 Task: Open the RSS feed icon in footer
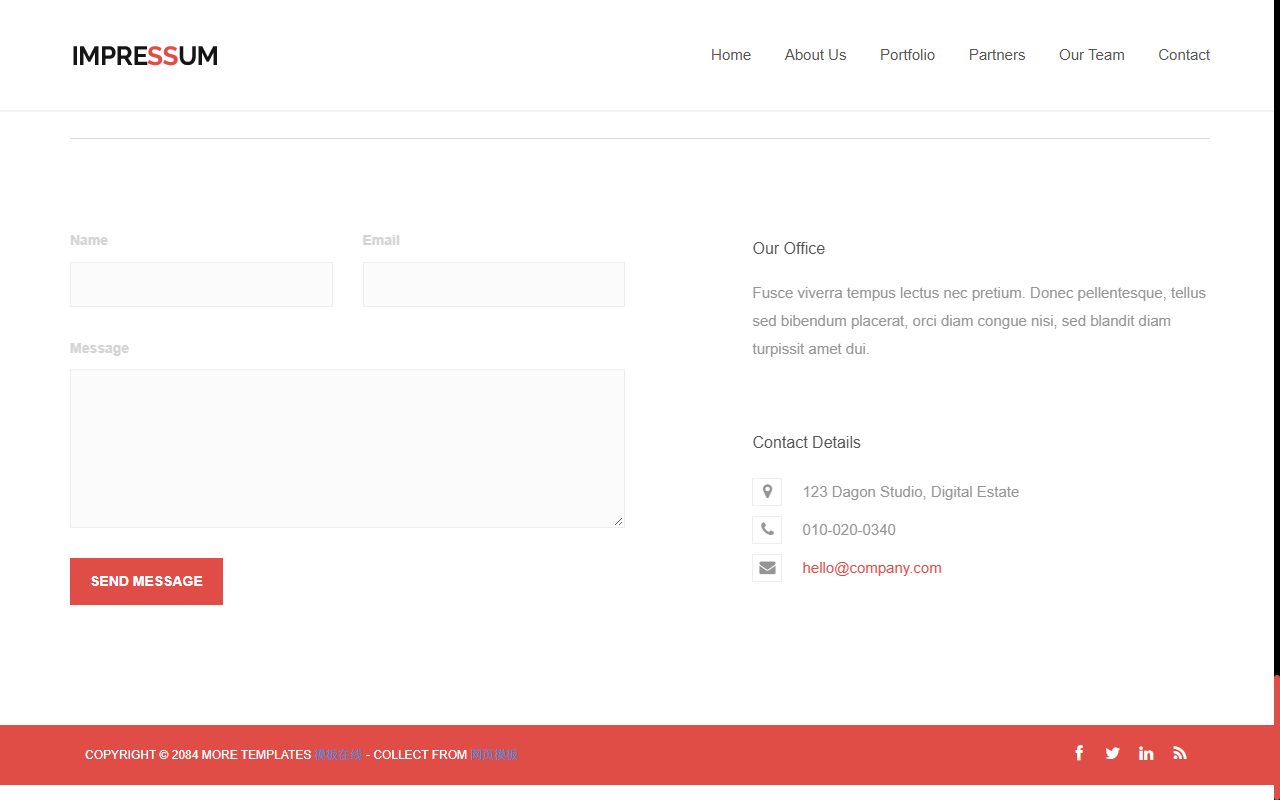coord(1180,753)
